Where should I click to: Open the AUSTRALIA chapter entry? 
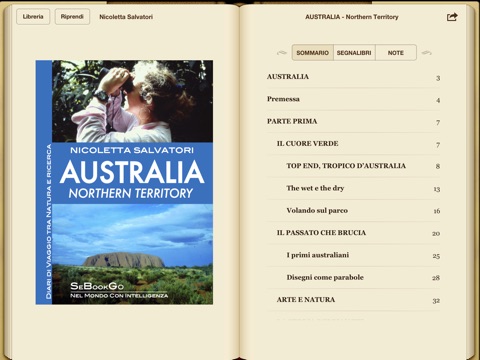pos(353,77)
